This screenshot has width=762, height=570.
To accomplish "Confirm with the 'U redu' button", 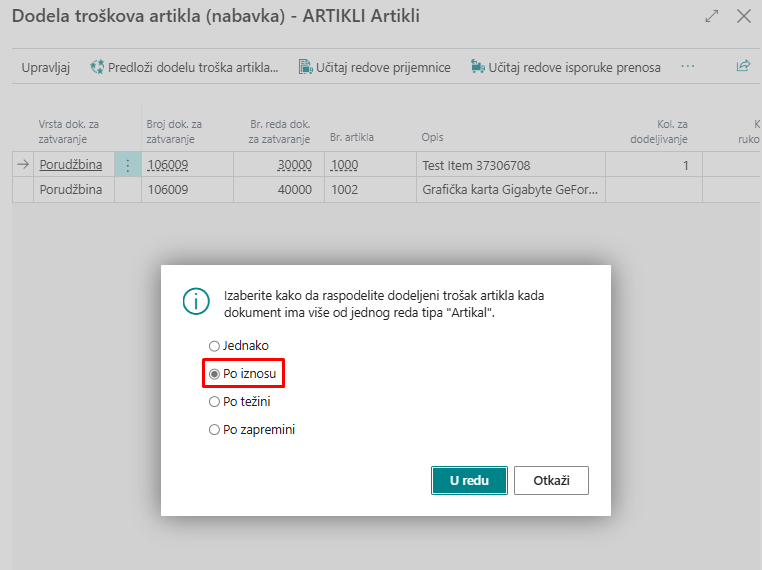I will pyautogui.click(x=469, y=480).
